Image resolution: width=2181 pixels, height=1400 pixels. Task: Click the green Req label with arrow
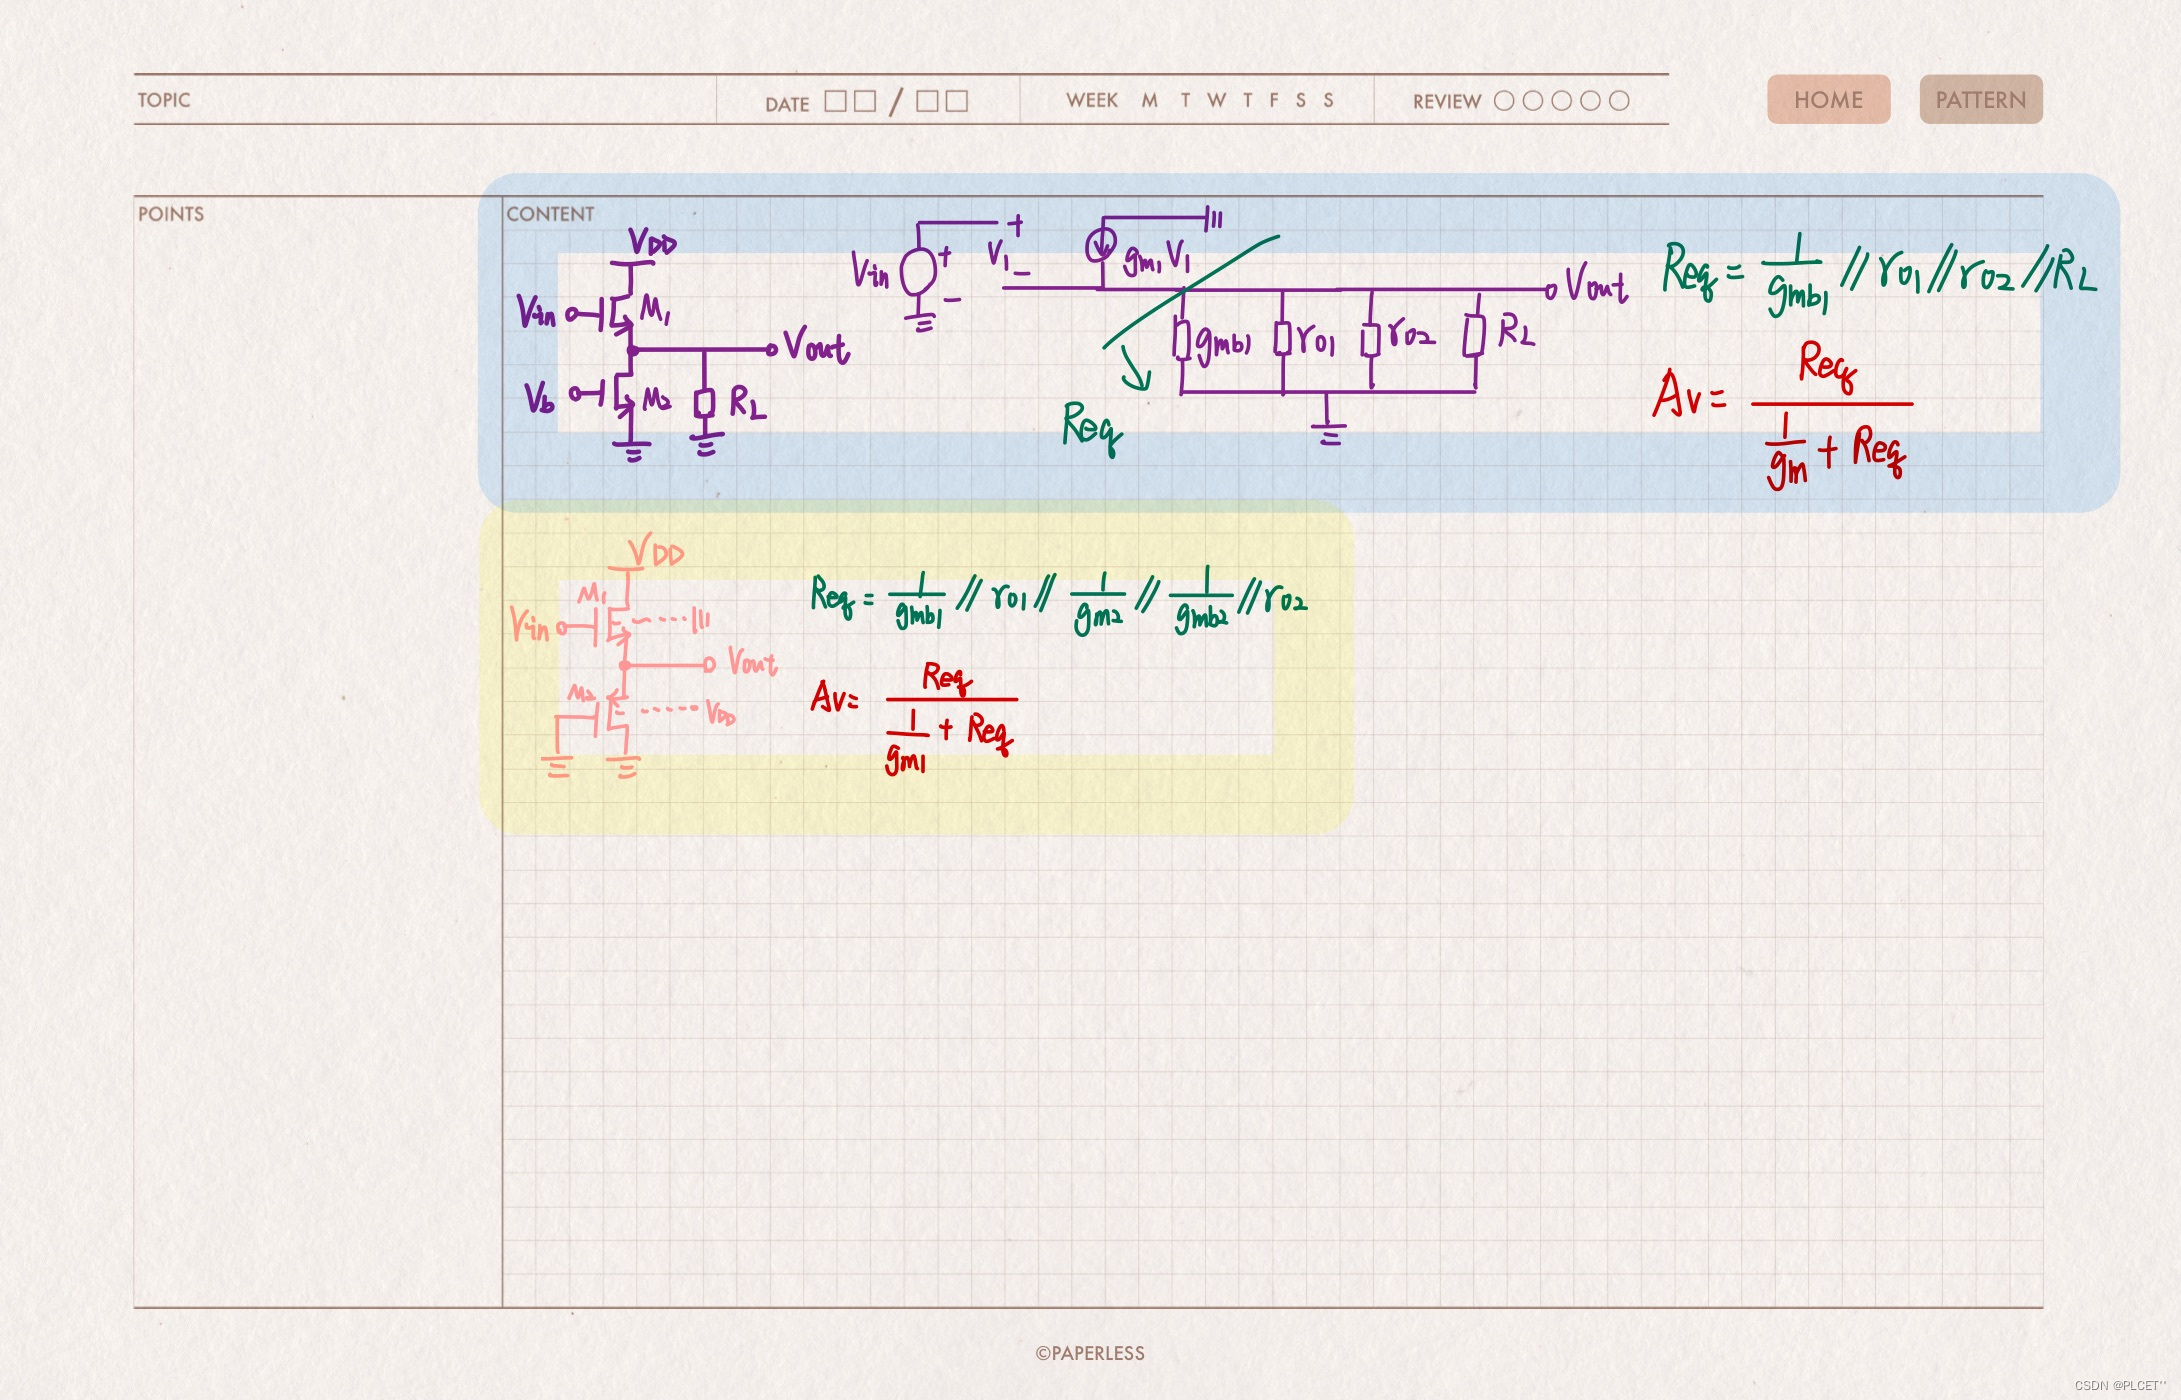(x=1091, y=427)
